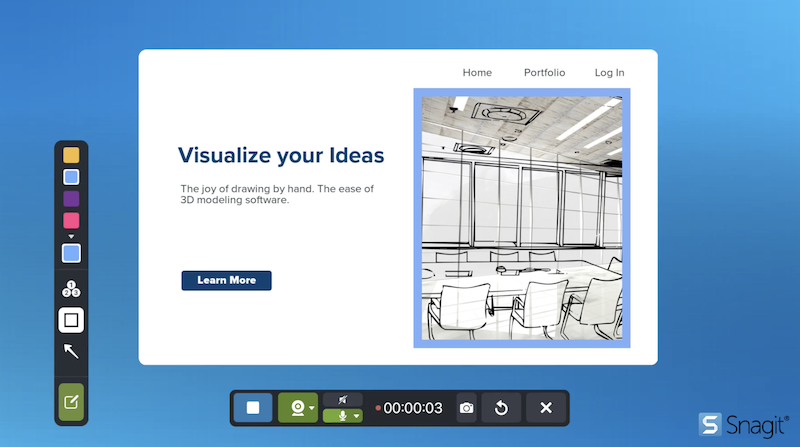Restart the recording with the circular arrow

502,408
